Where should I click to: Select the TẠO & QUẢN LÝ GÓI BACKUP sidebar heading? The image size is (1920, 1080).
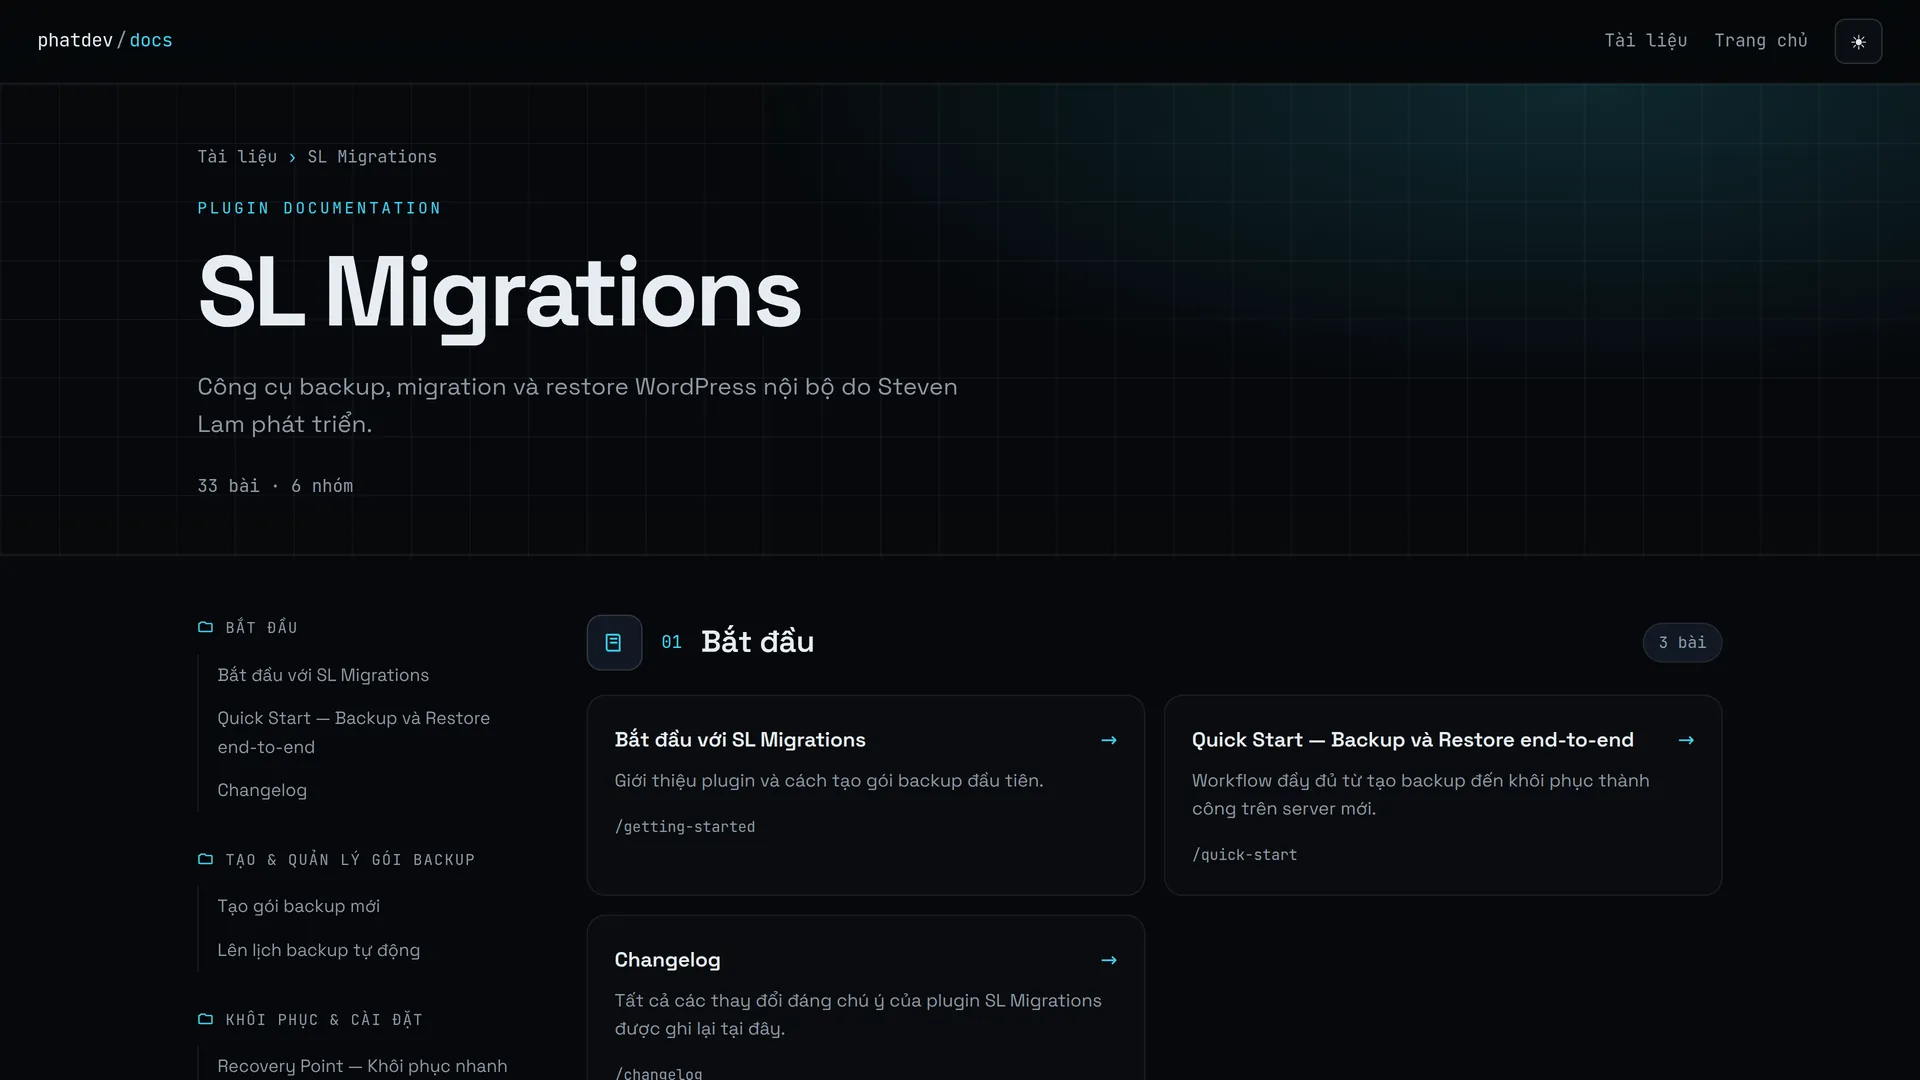[x=350, y=859]
